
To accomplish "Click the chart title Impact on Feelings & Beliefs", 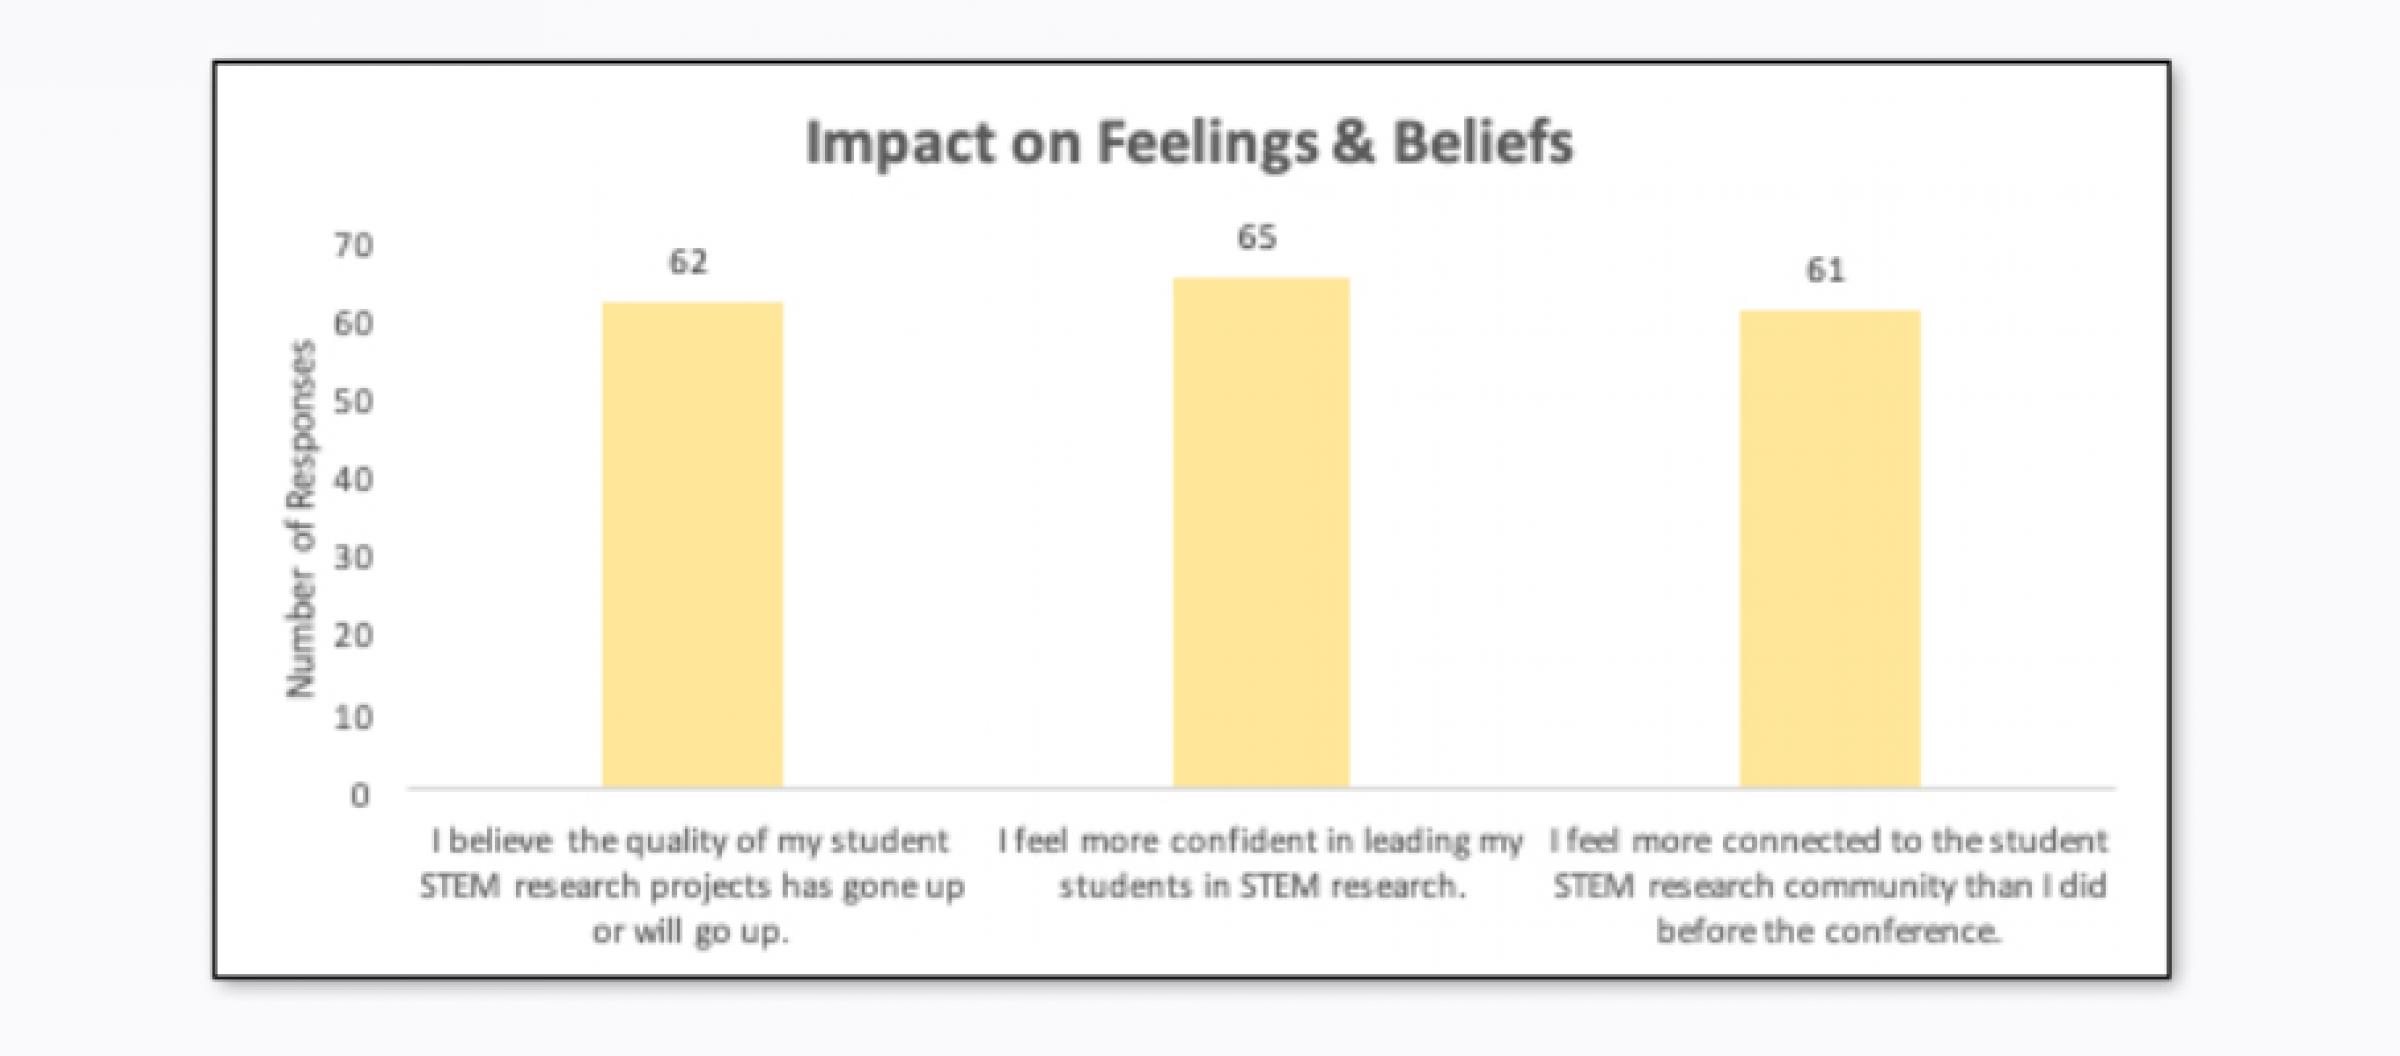I will pos(1189,142).
